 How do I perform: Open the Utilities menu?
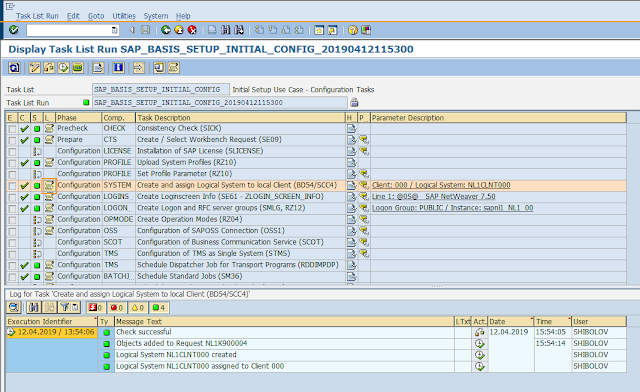[124, 16]
